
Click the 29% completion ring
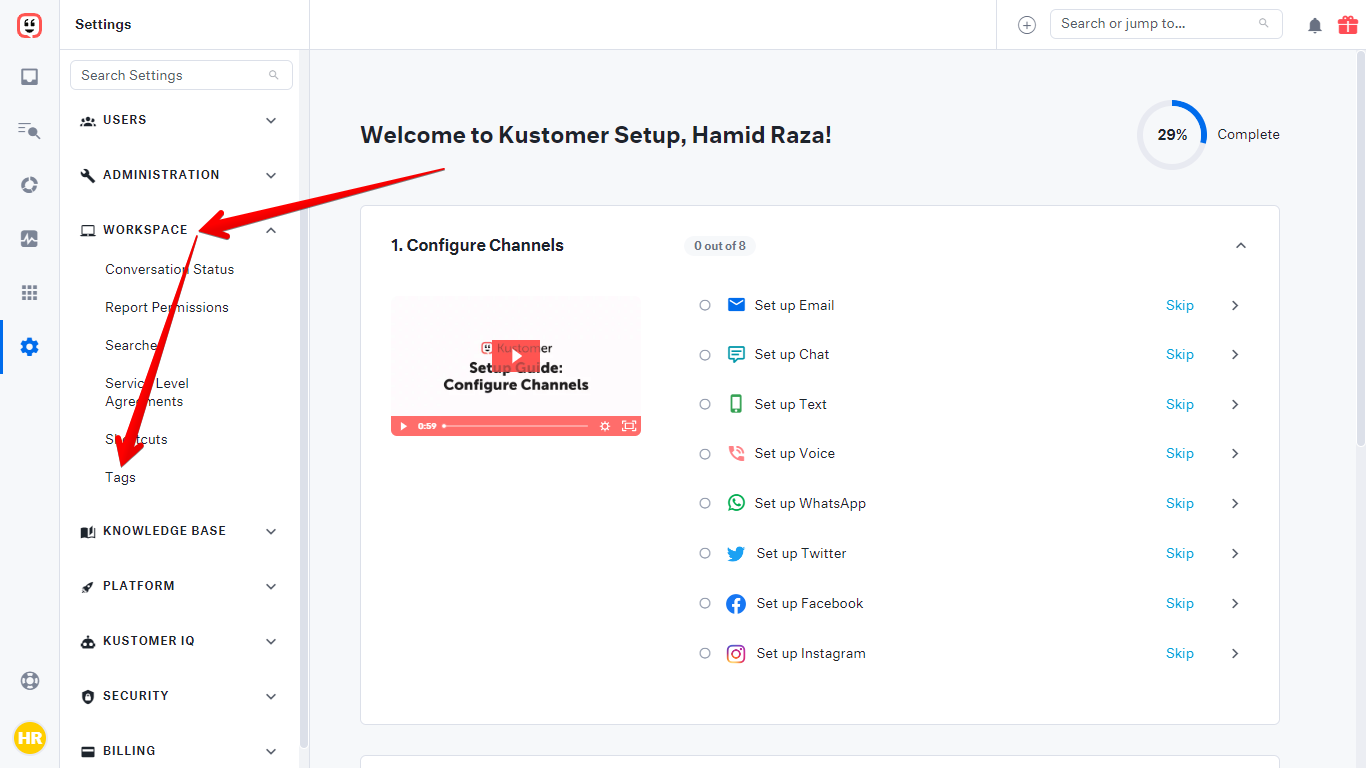point(1172,134)
